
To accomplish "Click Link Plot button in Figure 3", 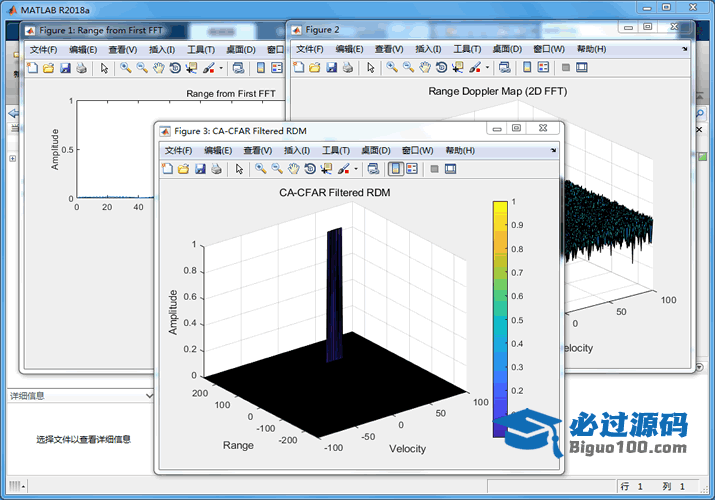I will (x=372, y=169).
